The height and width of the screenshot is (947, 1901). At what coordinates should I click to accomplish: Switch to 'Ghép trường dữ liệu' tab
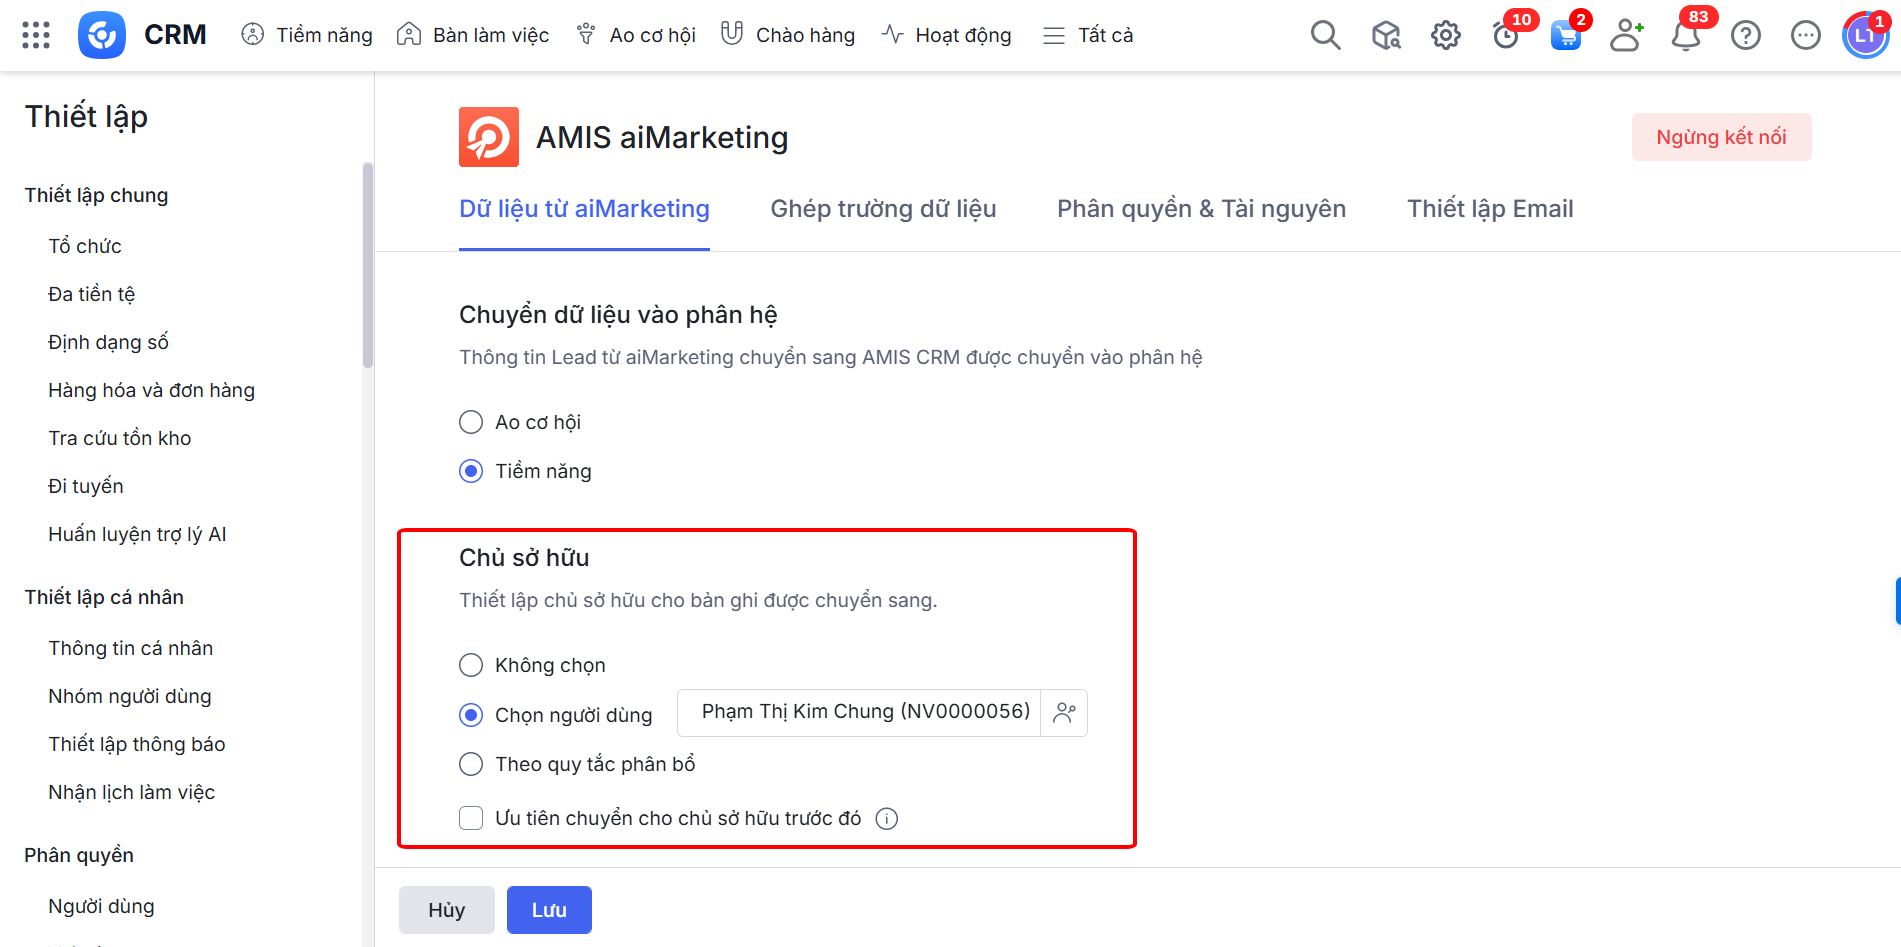[883, 209]
